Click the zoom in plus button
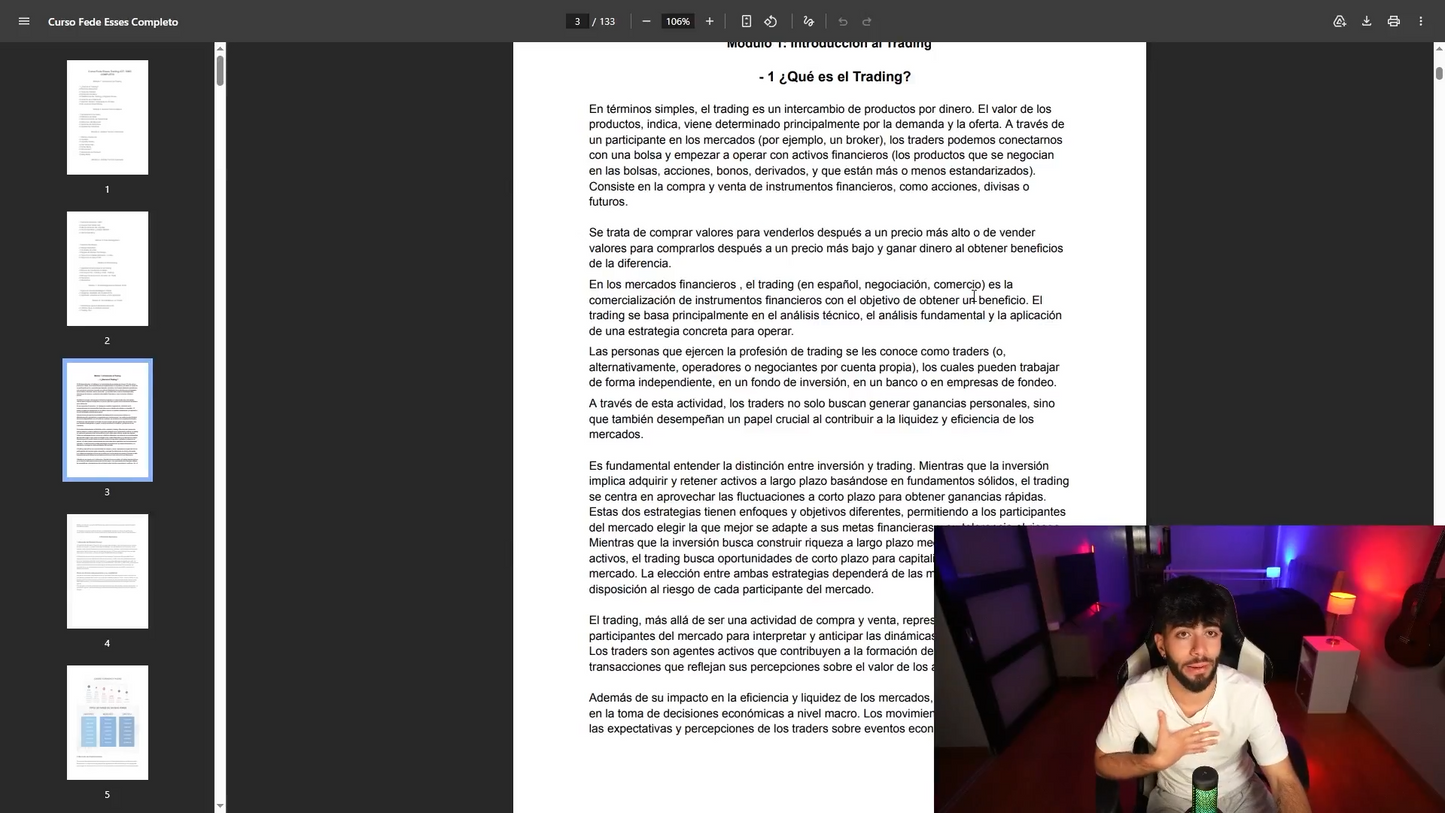The image size is (1445, 813). pos(709,21)
